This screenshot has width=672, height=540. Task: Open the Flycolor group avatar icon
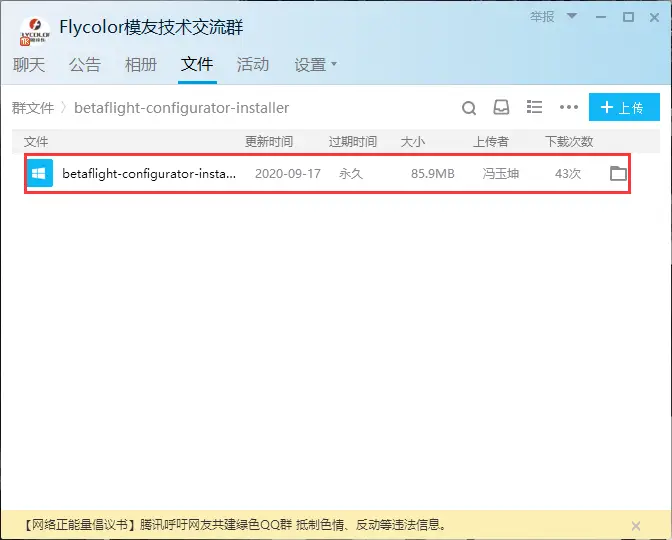click(35, 31)
